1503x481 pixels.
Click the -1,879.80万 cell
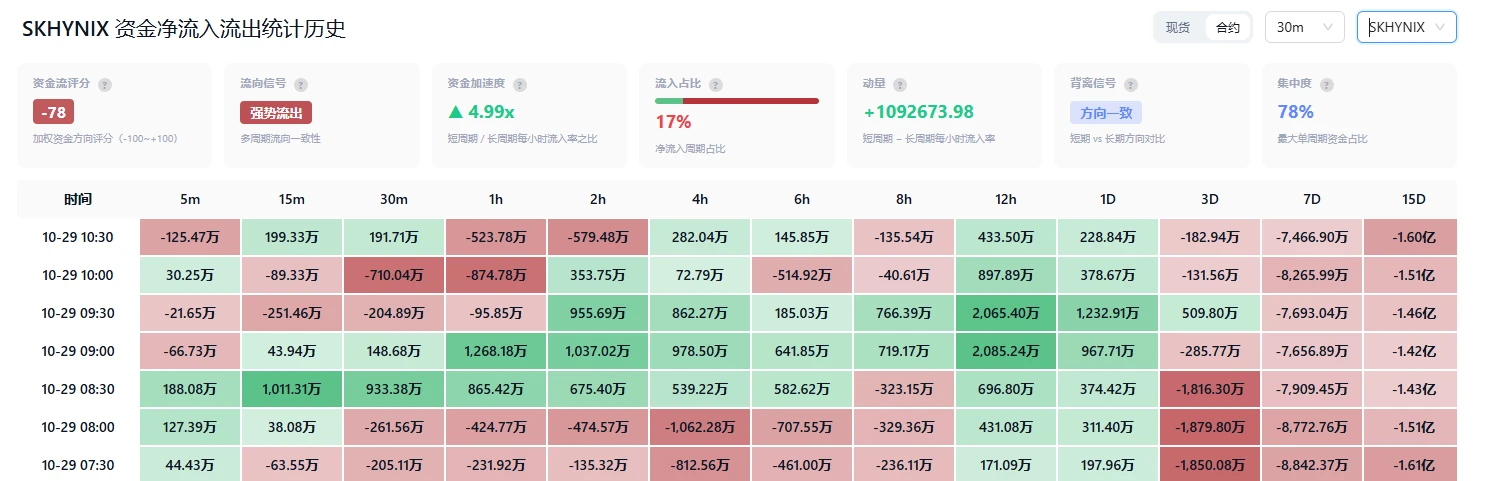click(x=1210, y=427)
